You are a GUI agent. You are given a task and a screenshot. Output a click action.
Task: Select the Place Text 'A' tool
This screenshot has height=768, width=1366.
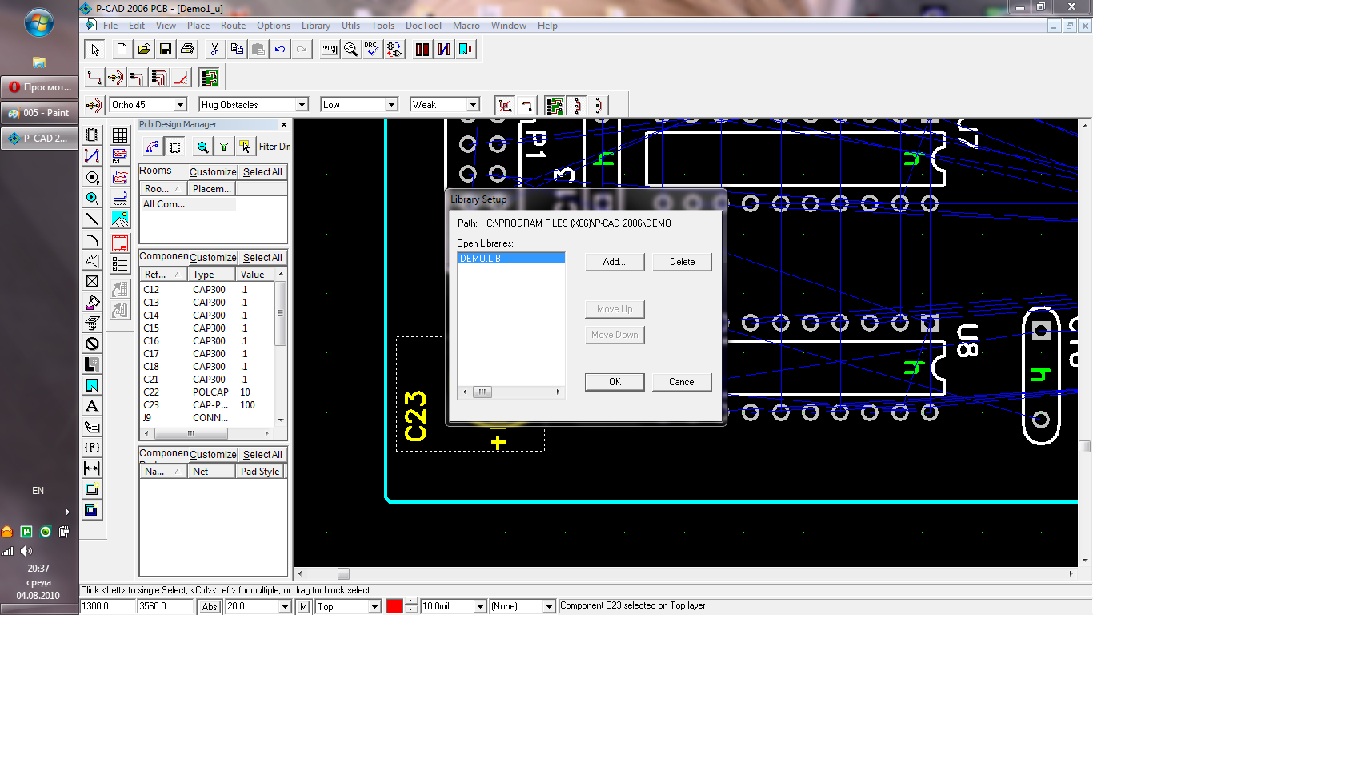point(92,406)
